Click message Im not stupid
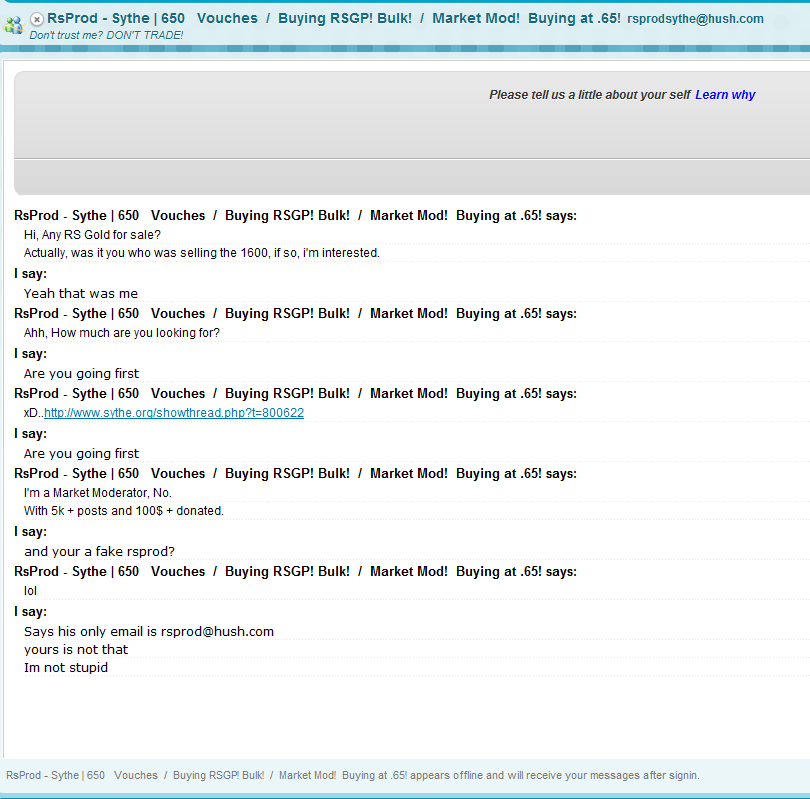The width and height of the screenshot is (810, 799). point(66,668)
